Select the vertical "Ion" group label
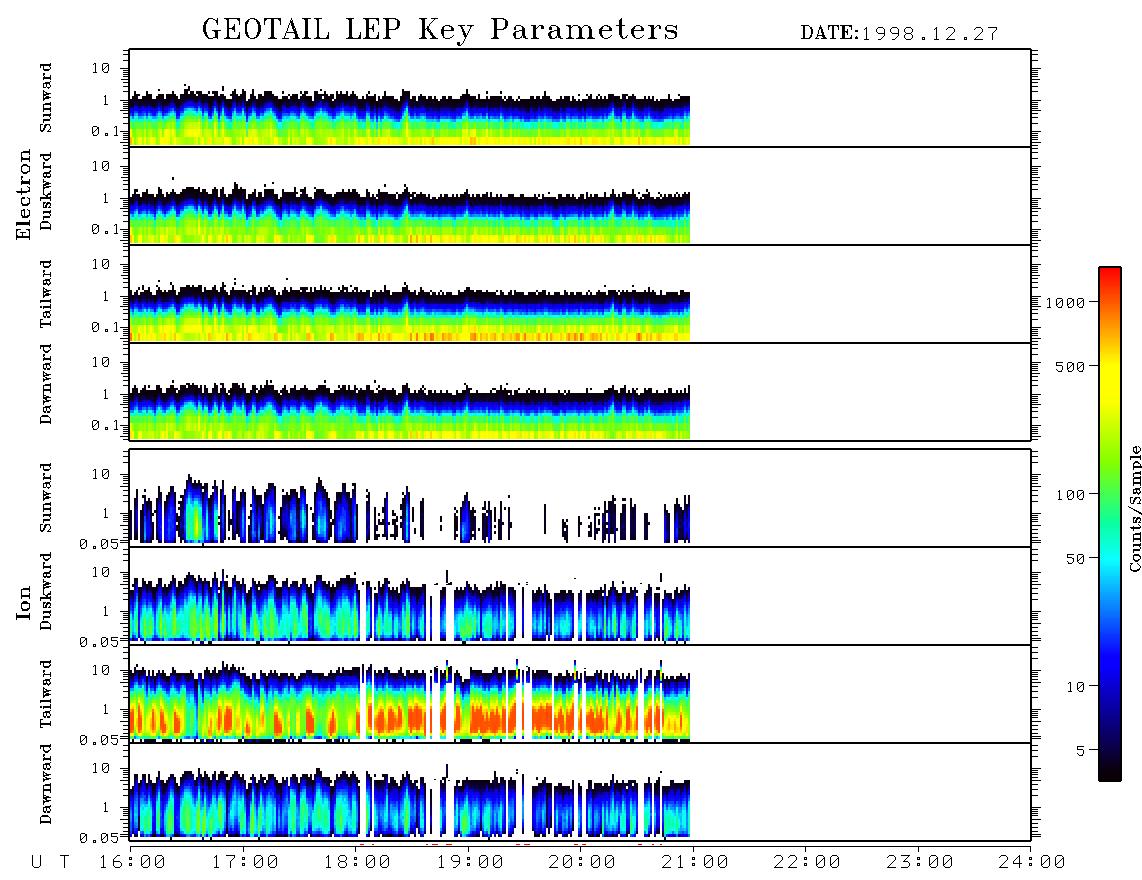Image resolution: width=1142 pixels, height=880 pixels. (23, 602)
